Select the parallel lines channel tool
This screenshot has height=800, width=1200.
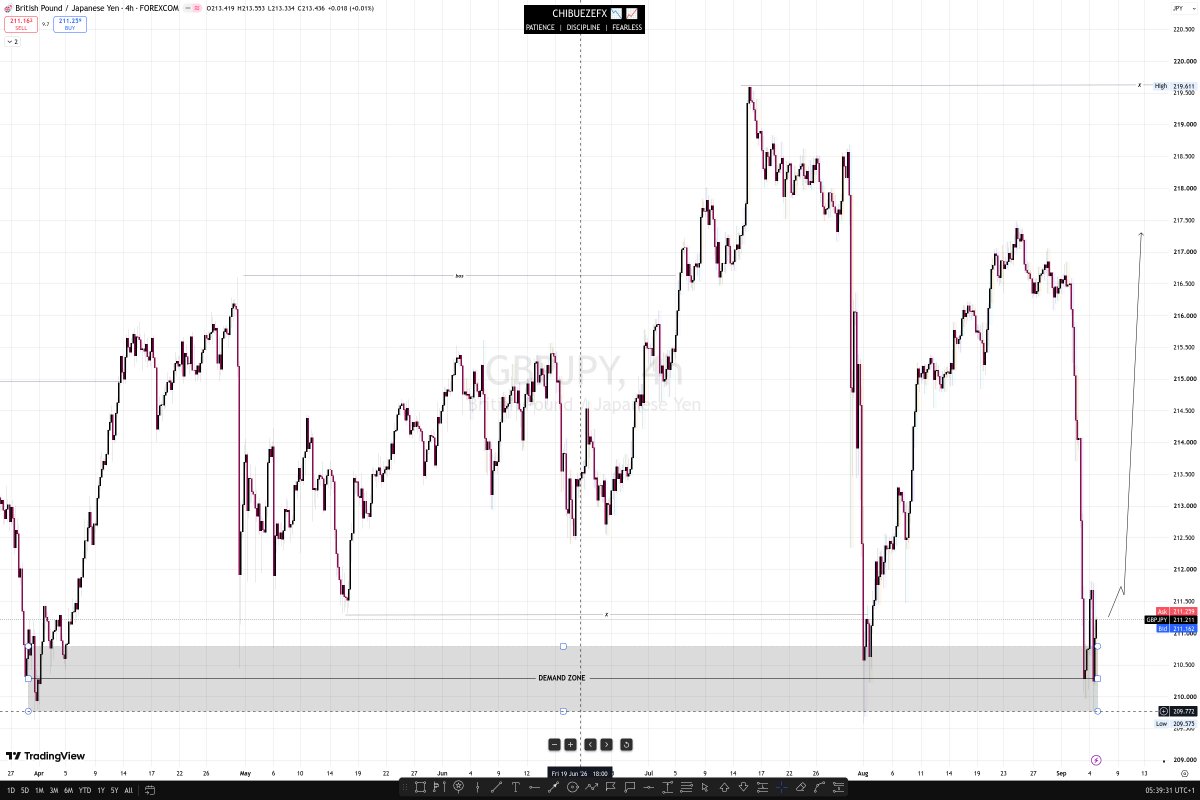[x=686, y=787]
